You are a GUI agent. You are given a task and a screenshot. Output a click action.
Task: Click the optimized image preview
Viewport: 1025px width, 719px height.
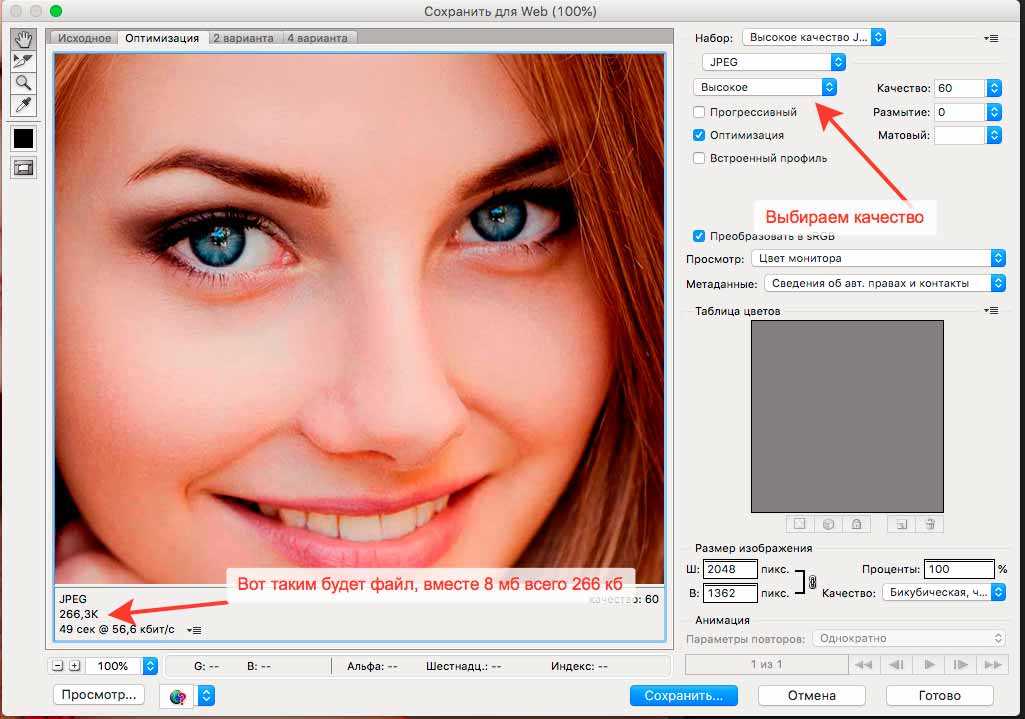click(x=360, y=319)
